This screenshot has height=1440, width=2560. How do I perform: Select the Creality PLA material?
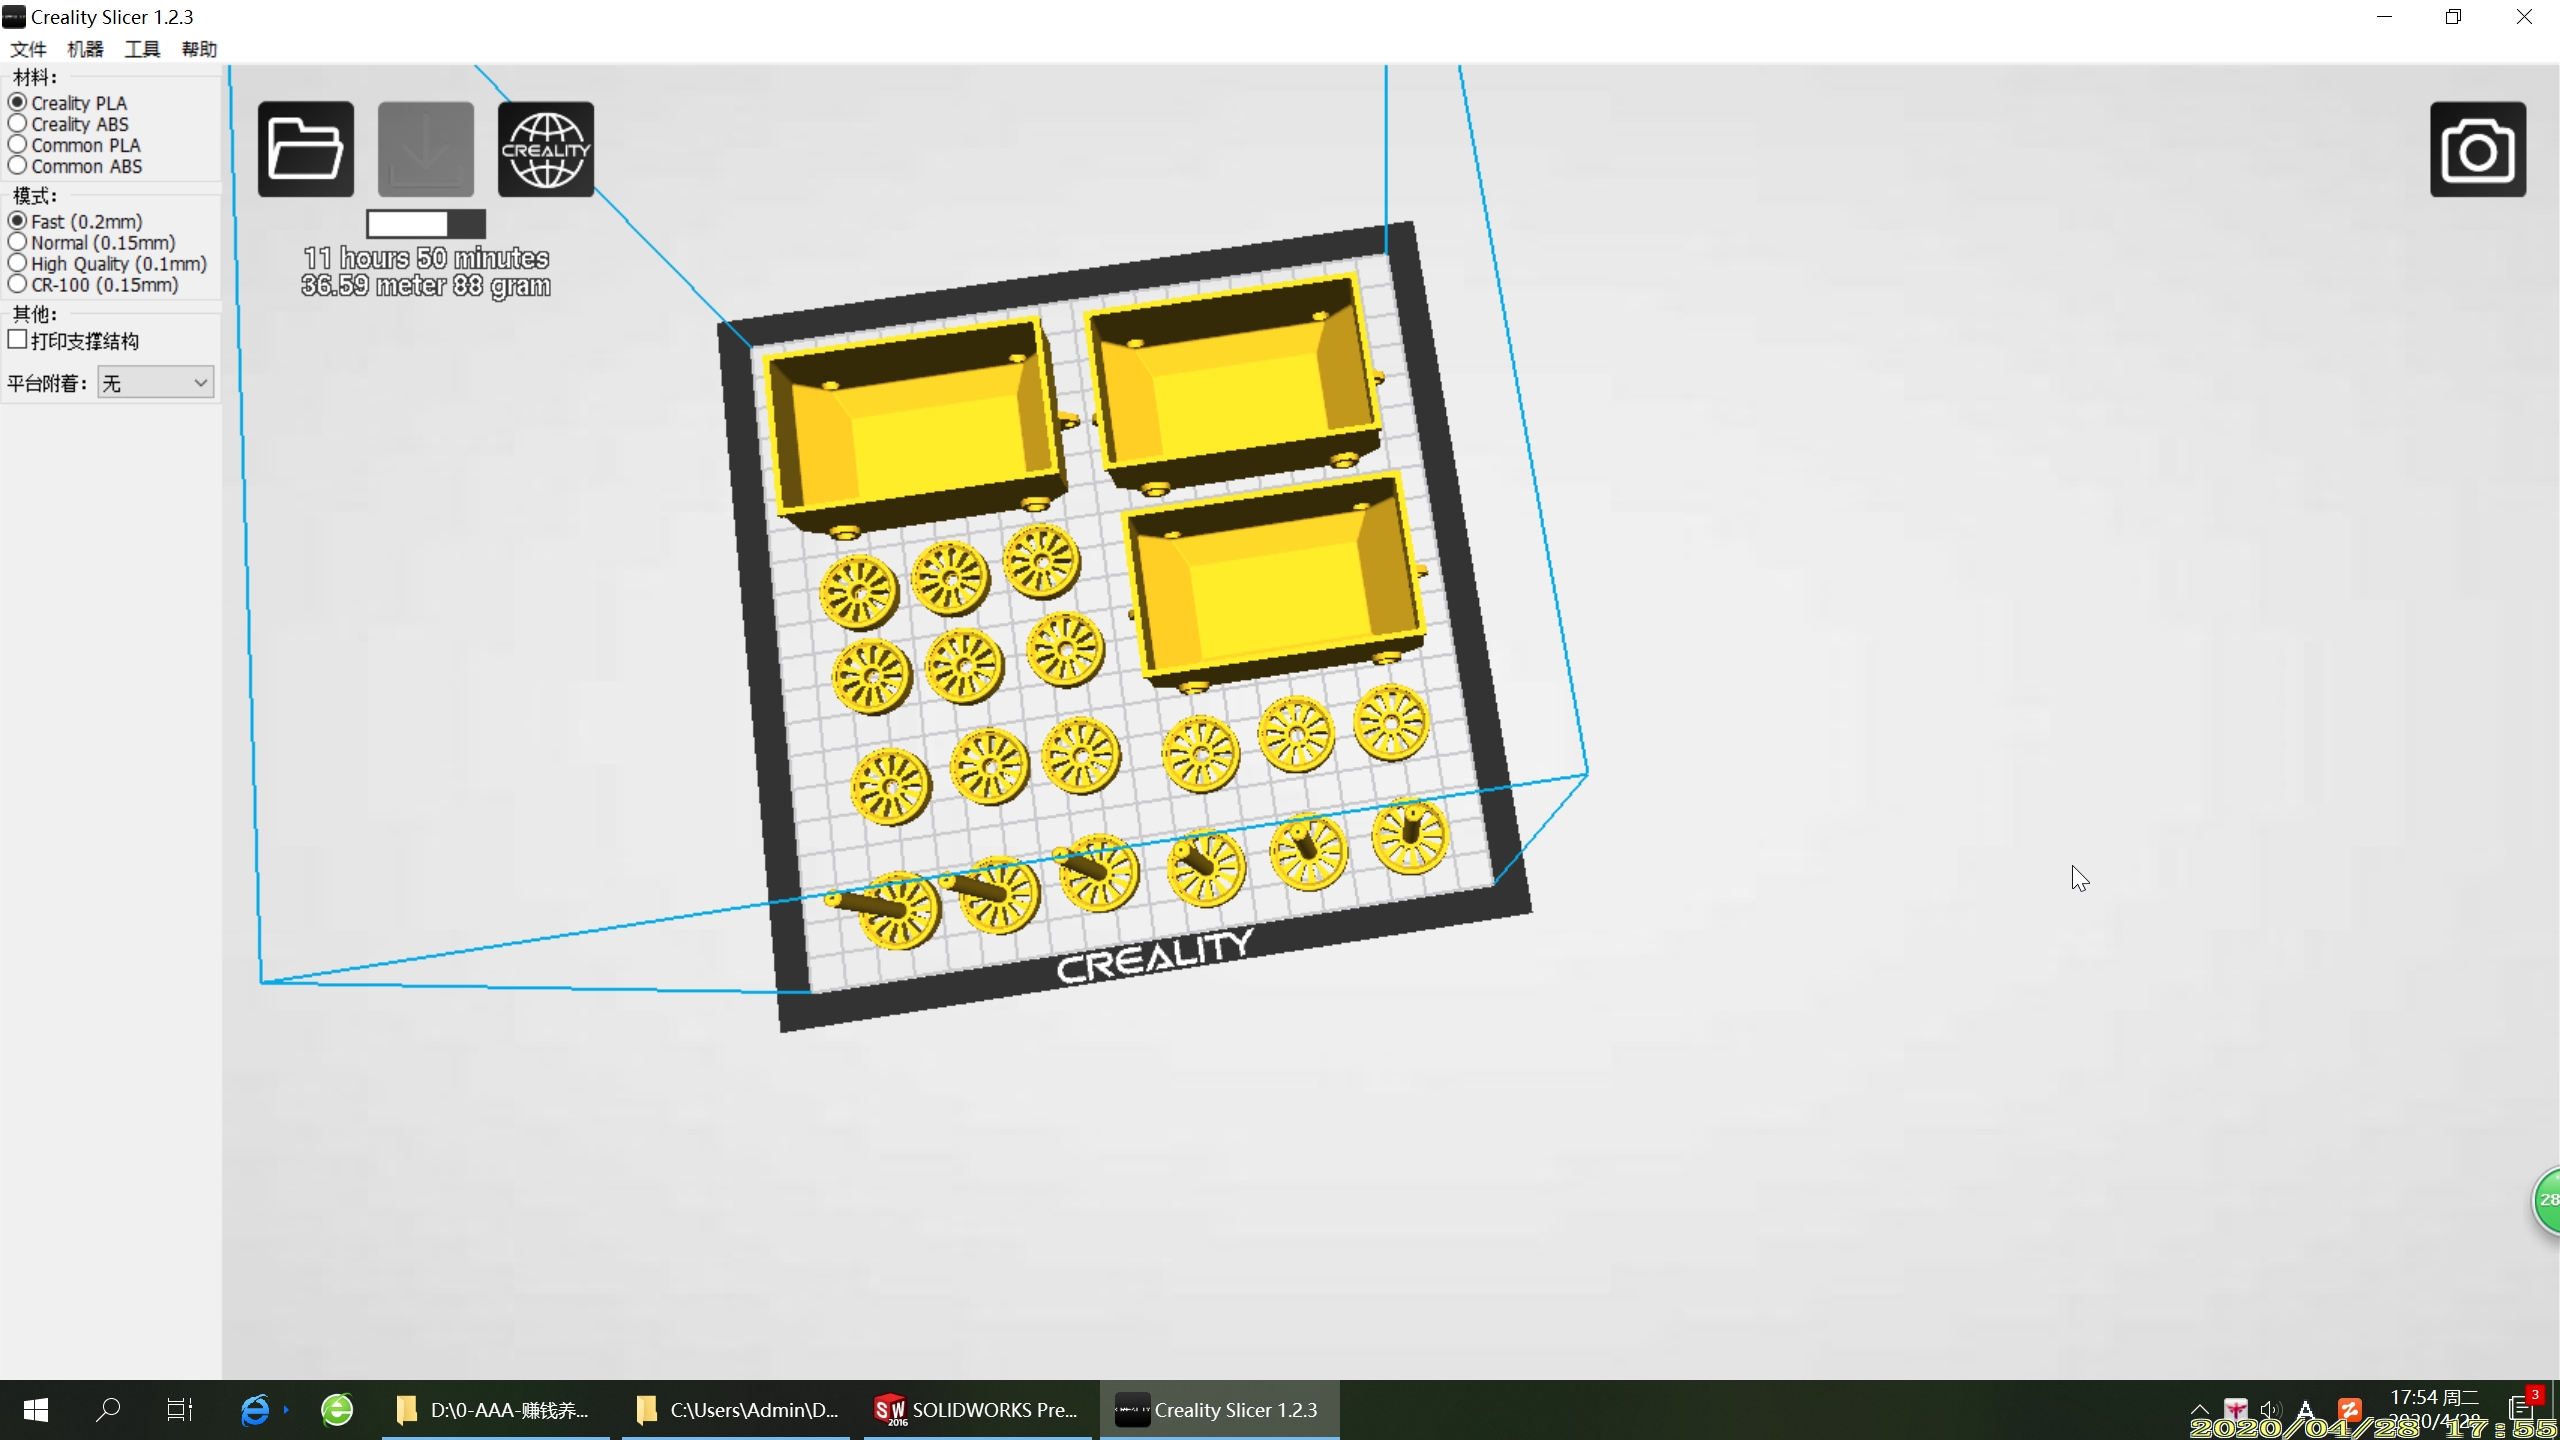(68, 103)
